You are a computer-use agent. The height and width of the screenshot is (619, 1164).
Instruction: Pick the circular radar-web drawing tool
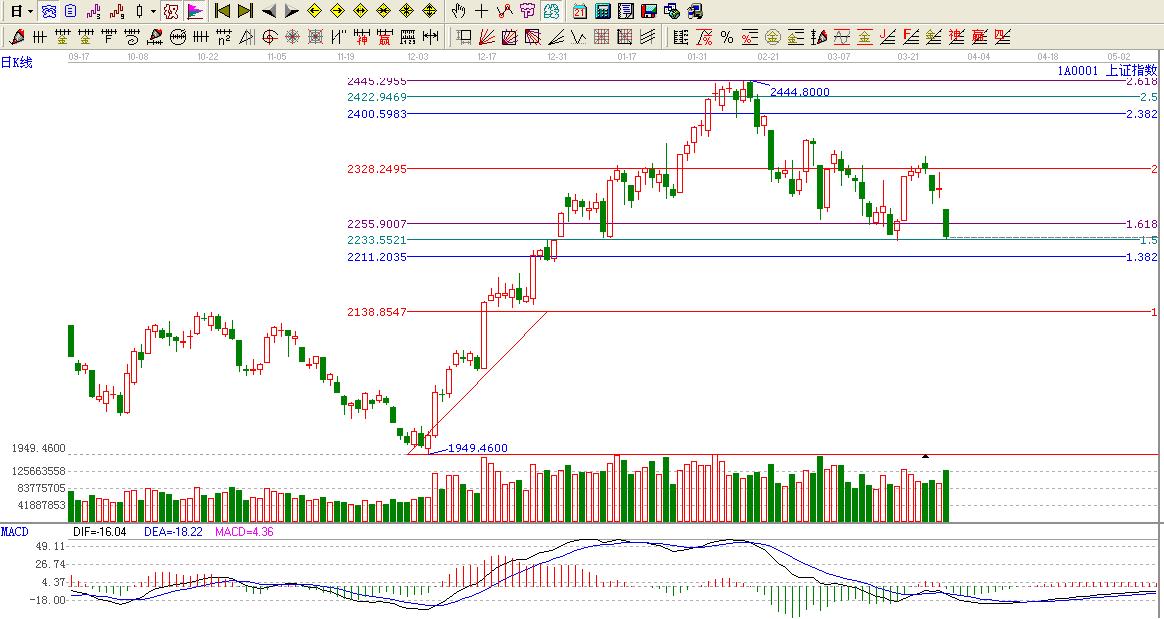tap(292, 38)
